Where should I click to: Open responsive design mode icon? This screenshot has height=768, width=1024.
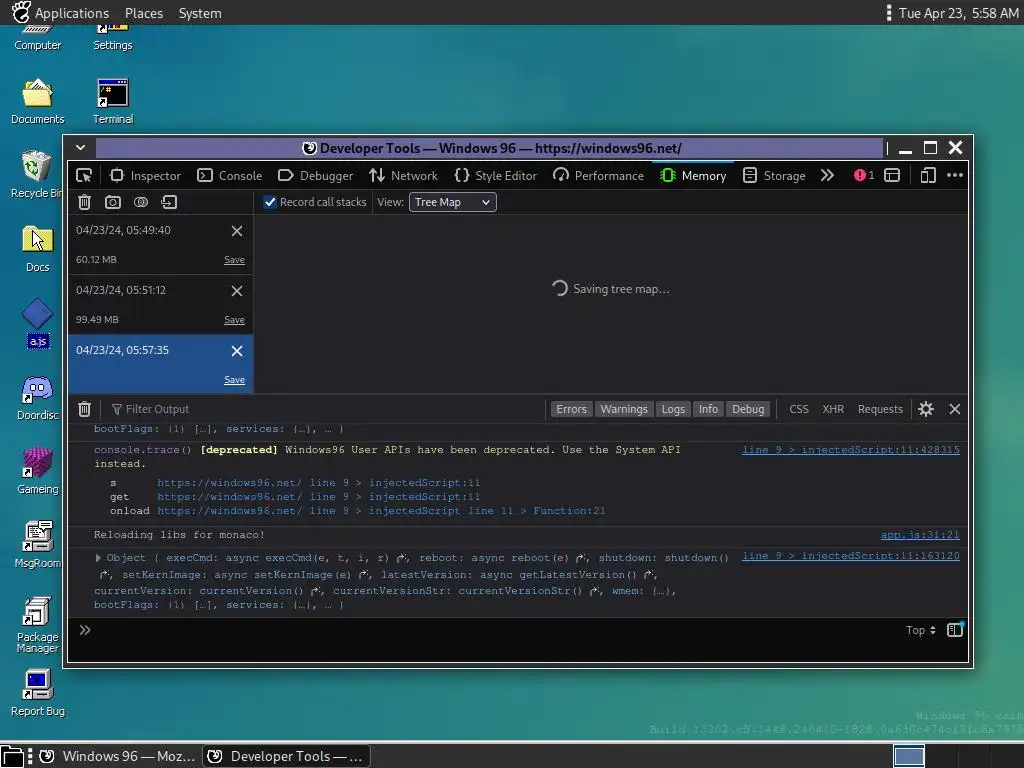pos(928,175)
